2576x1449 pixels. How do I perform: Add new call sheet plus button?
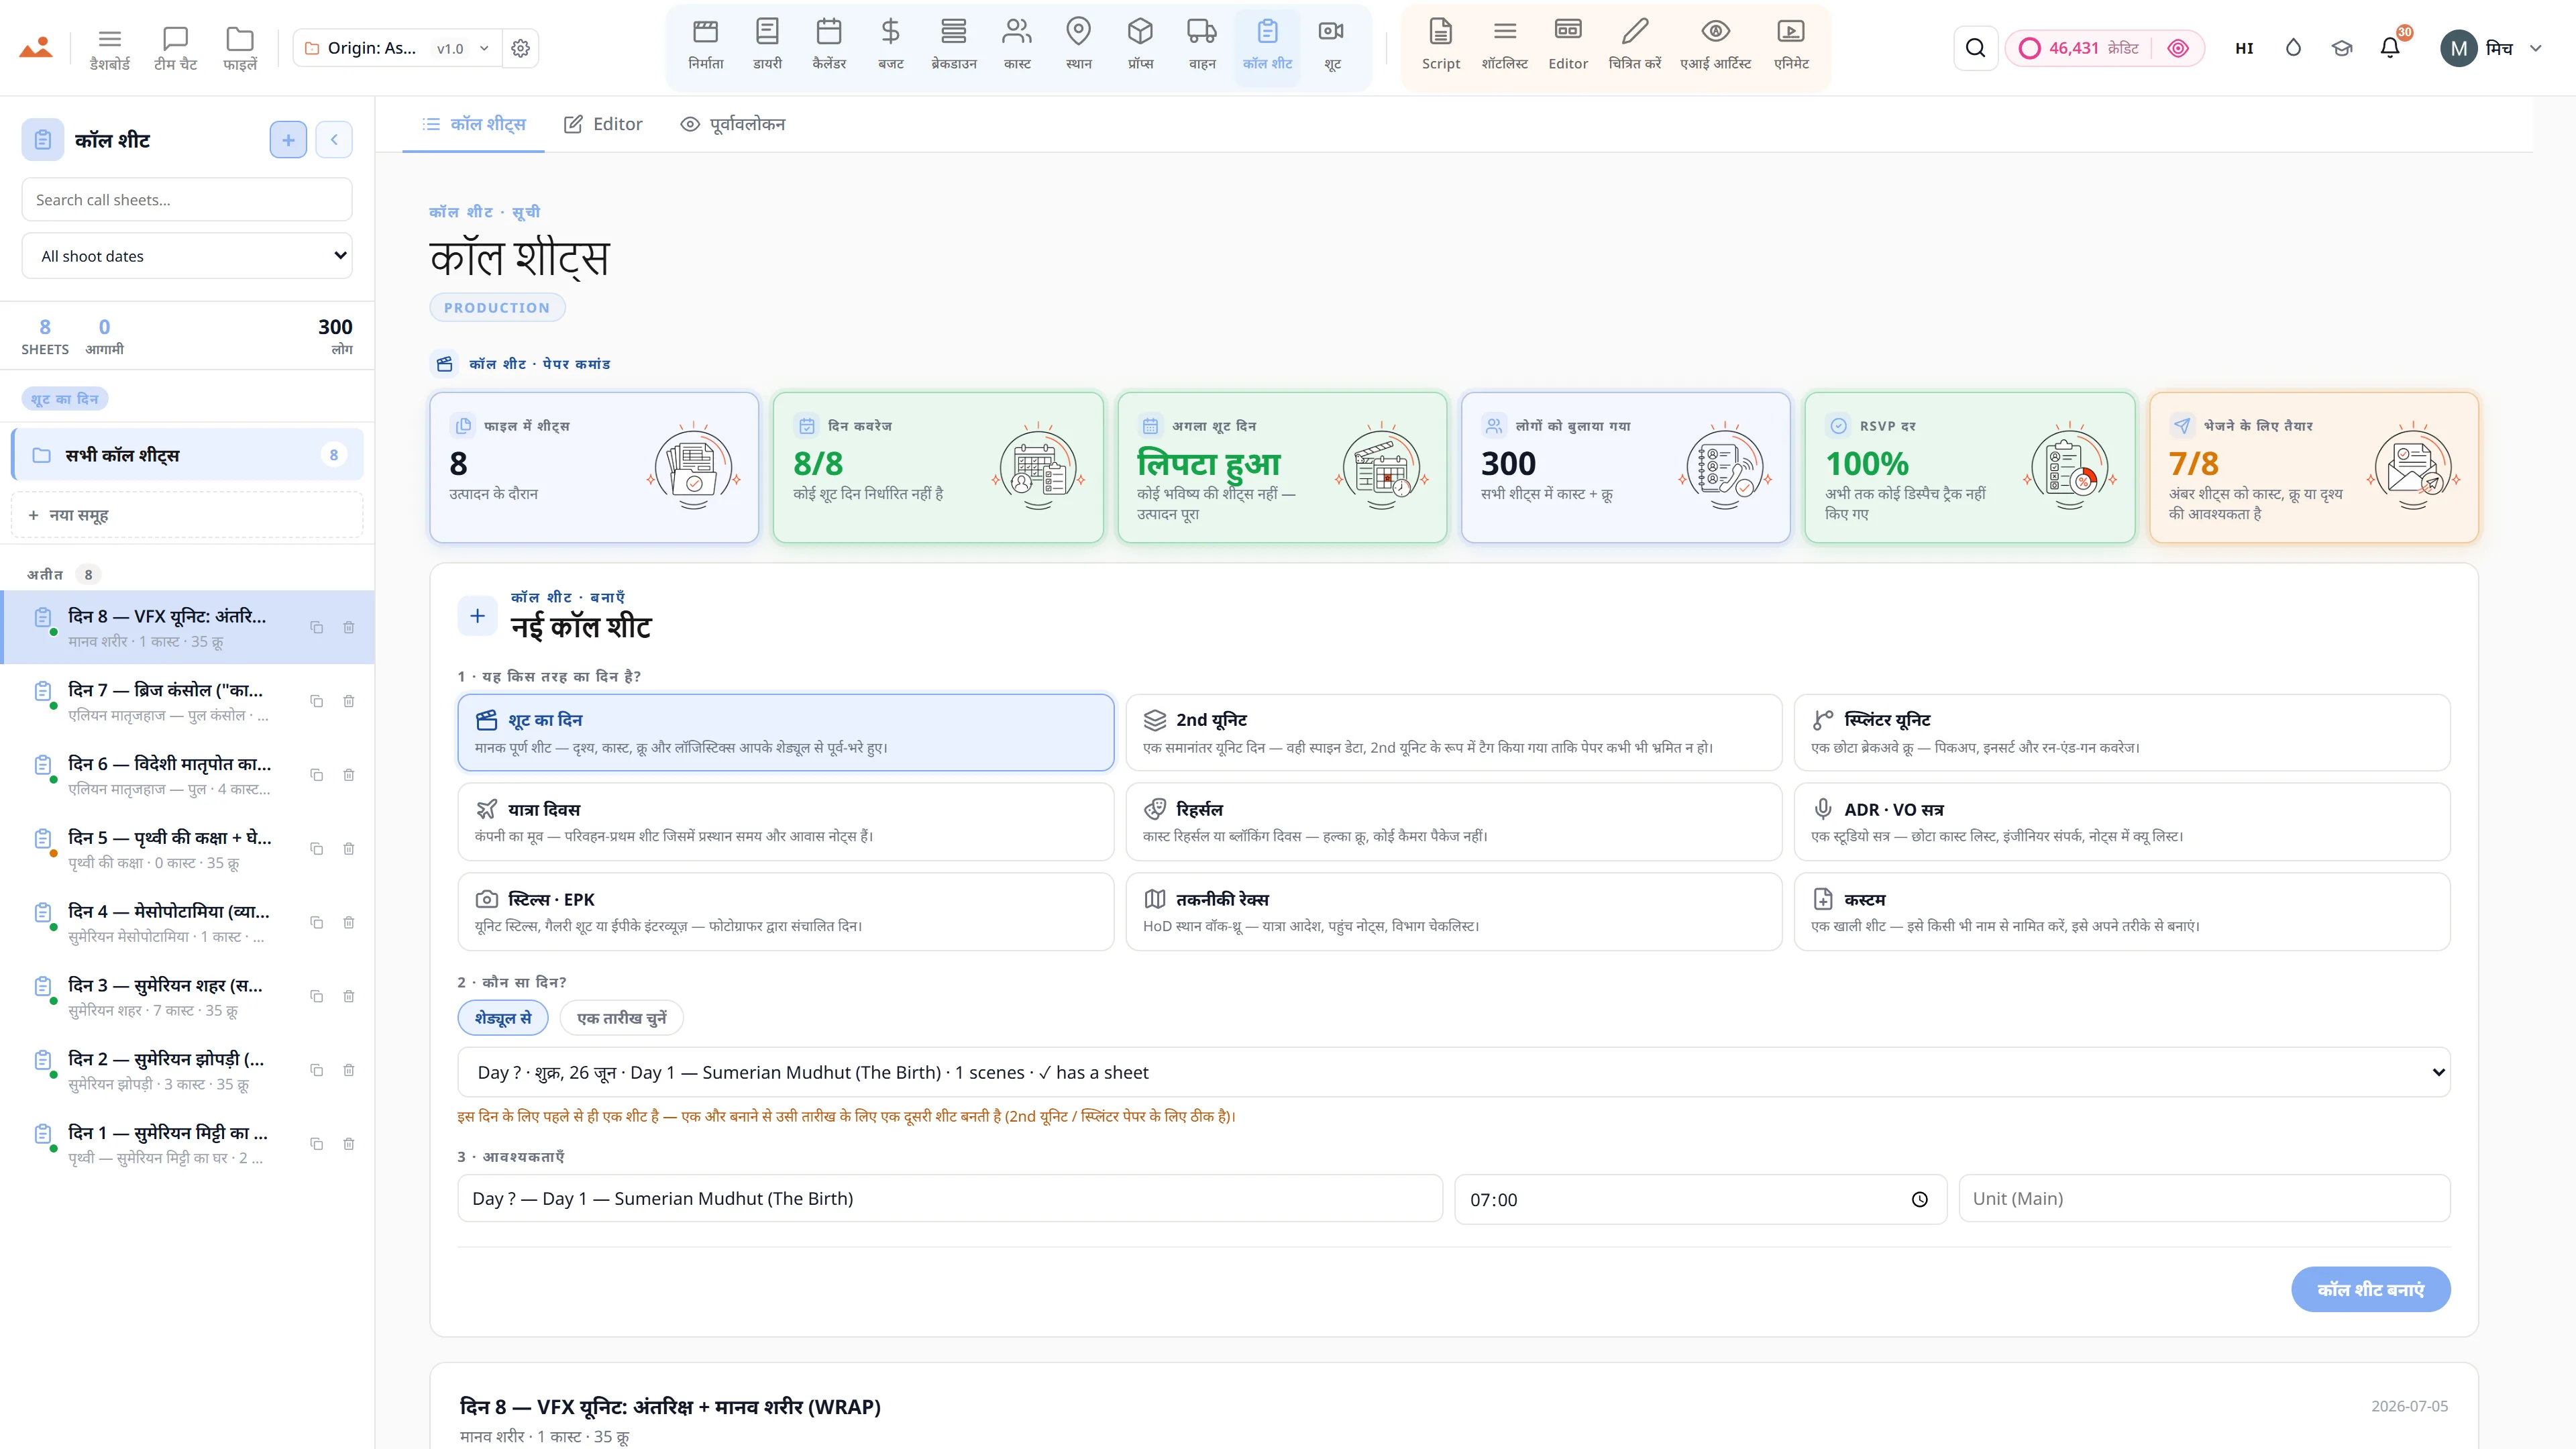click(x=288, y=140)
